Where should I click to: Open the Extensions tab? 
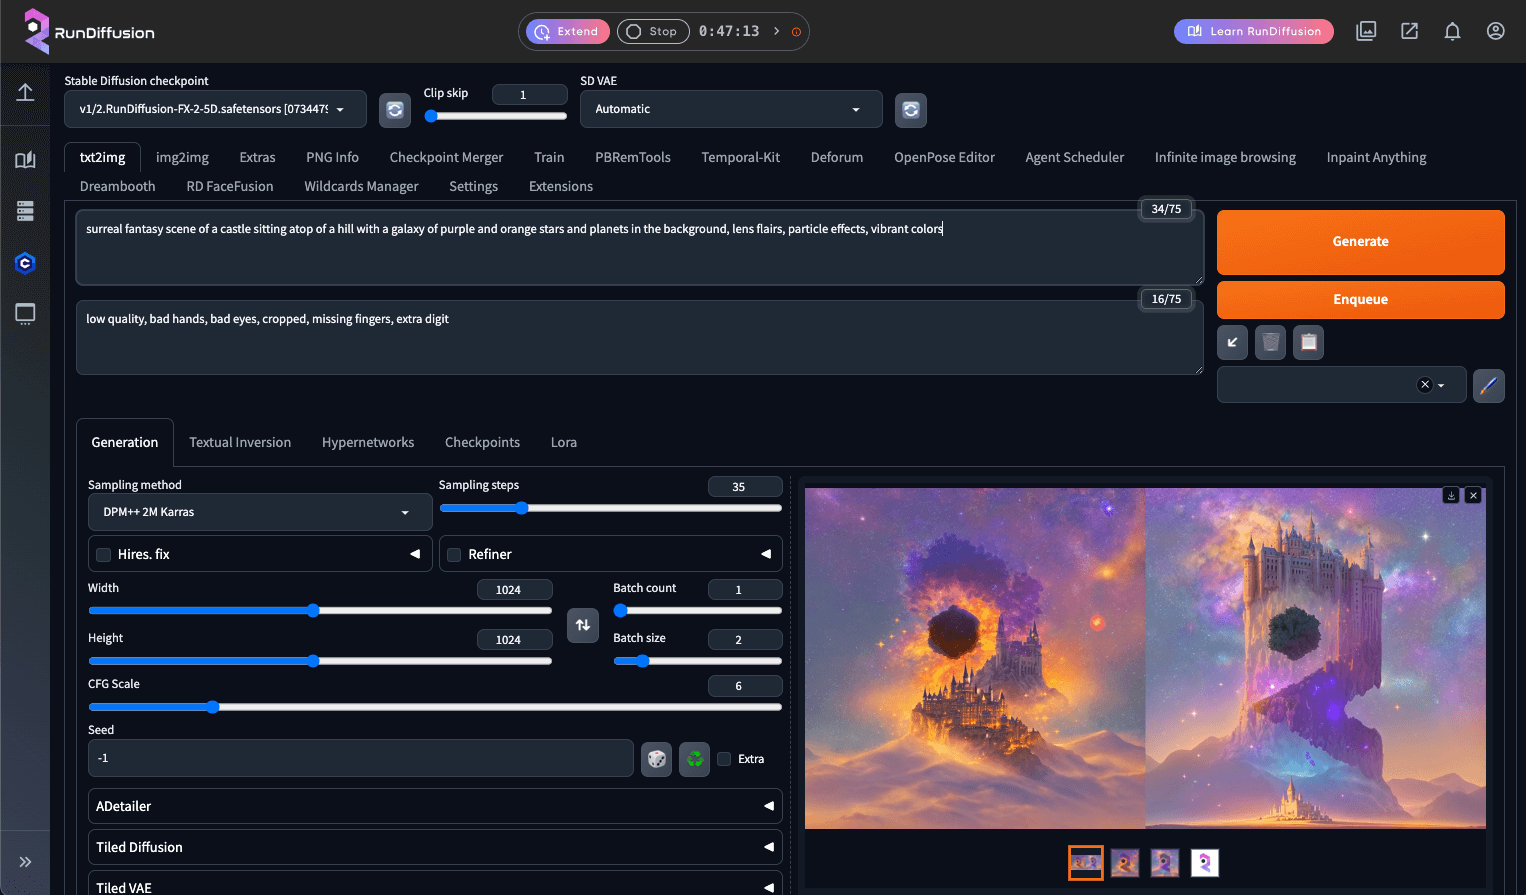561,186
